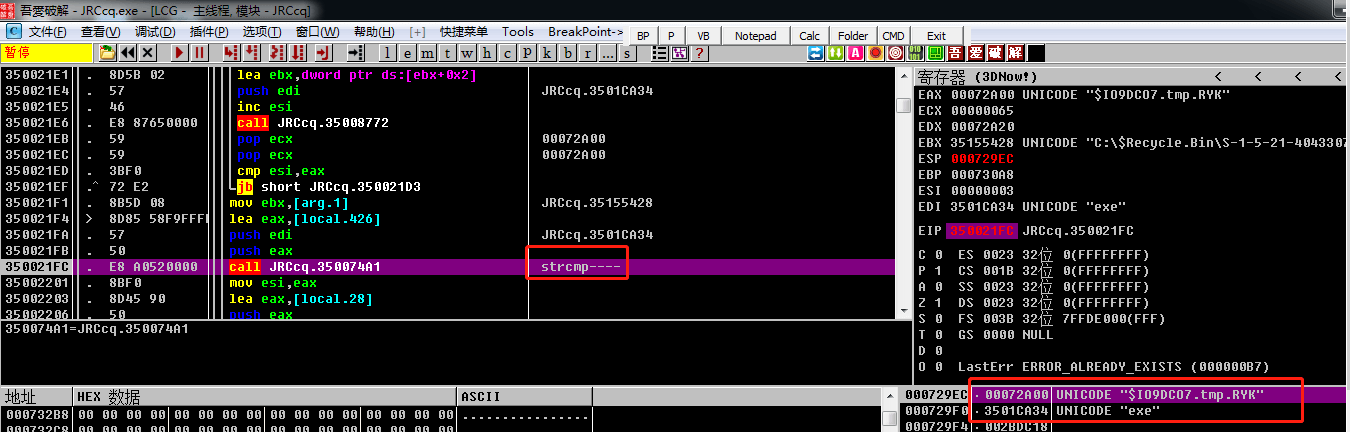
Task: Show threads with 't' button
Action: point(447,53)
